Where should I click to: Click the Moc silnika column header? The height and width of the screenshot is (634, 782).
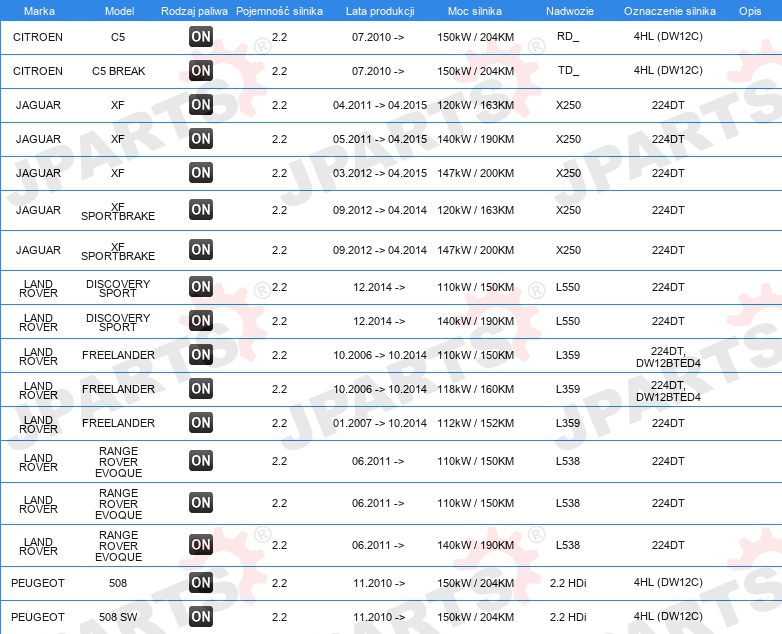pyautogui.click(x=475, y=11)
